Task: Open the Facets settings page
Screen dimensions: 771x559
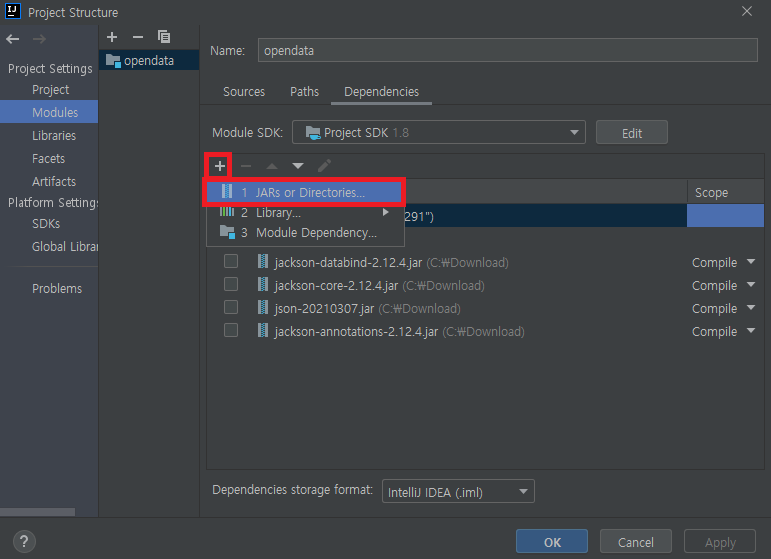Action: tap(48, 159)
